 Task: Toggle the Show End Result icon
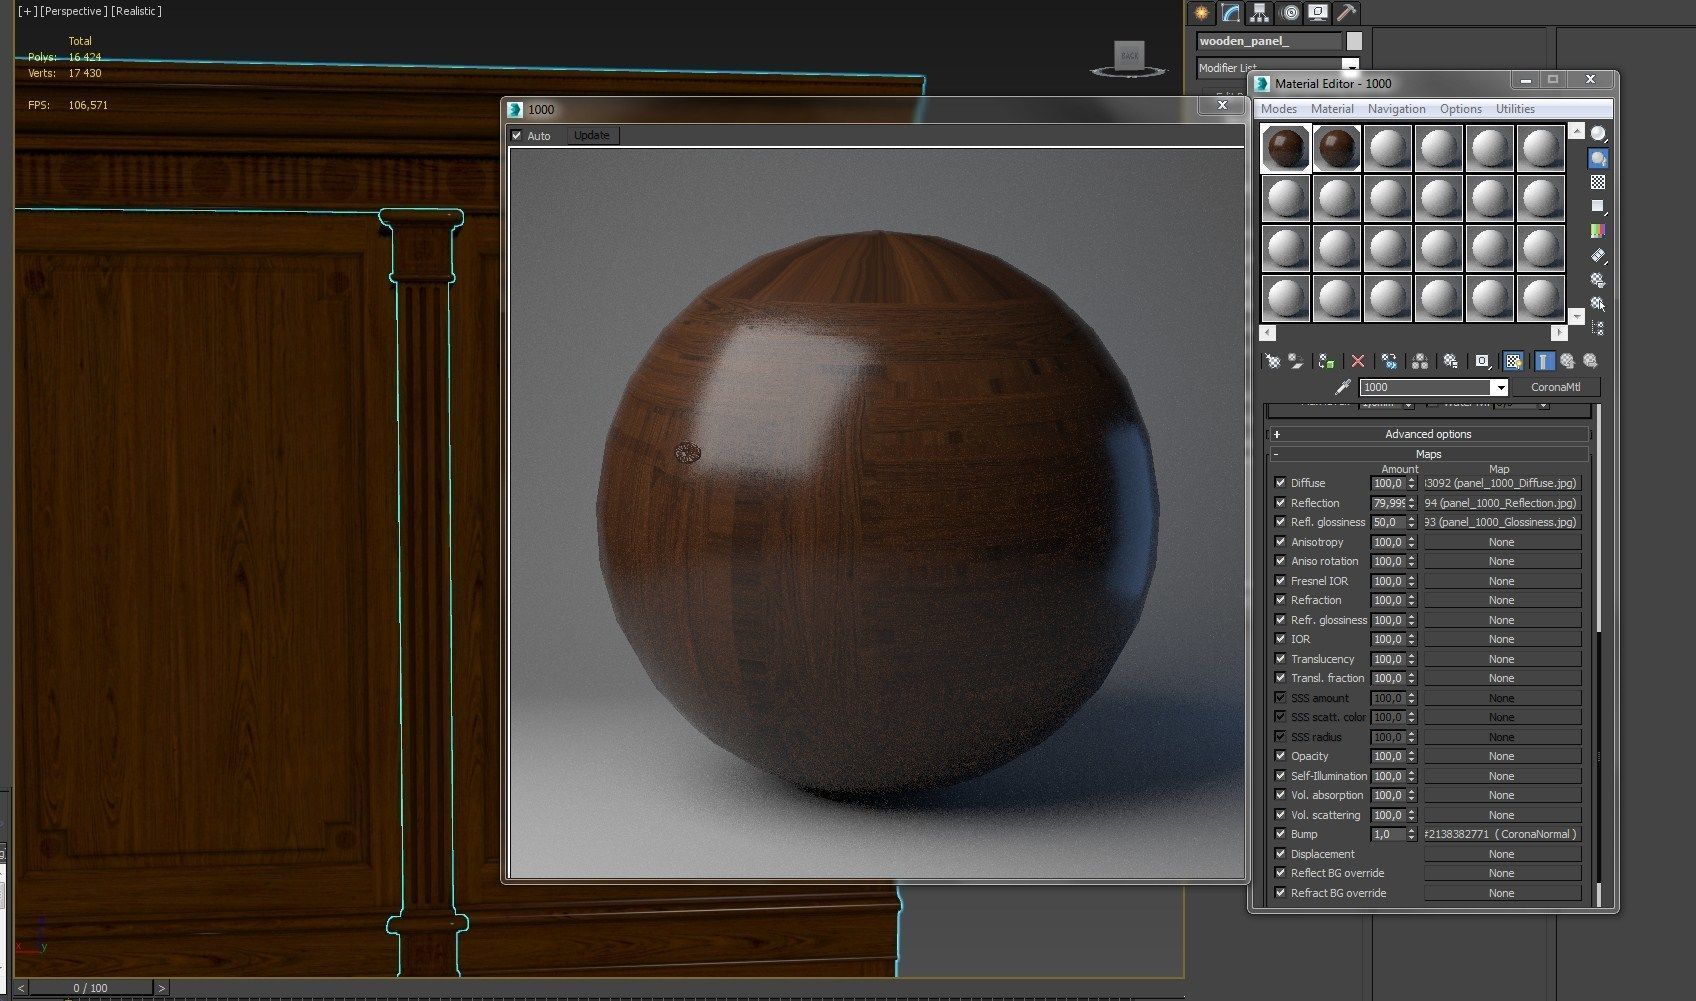1544,361
